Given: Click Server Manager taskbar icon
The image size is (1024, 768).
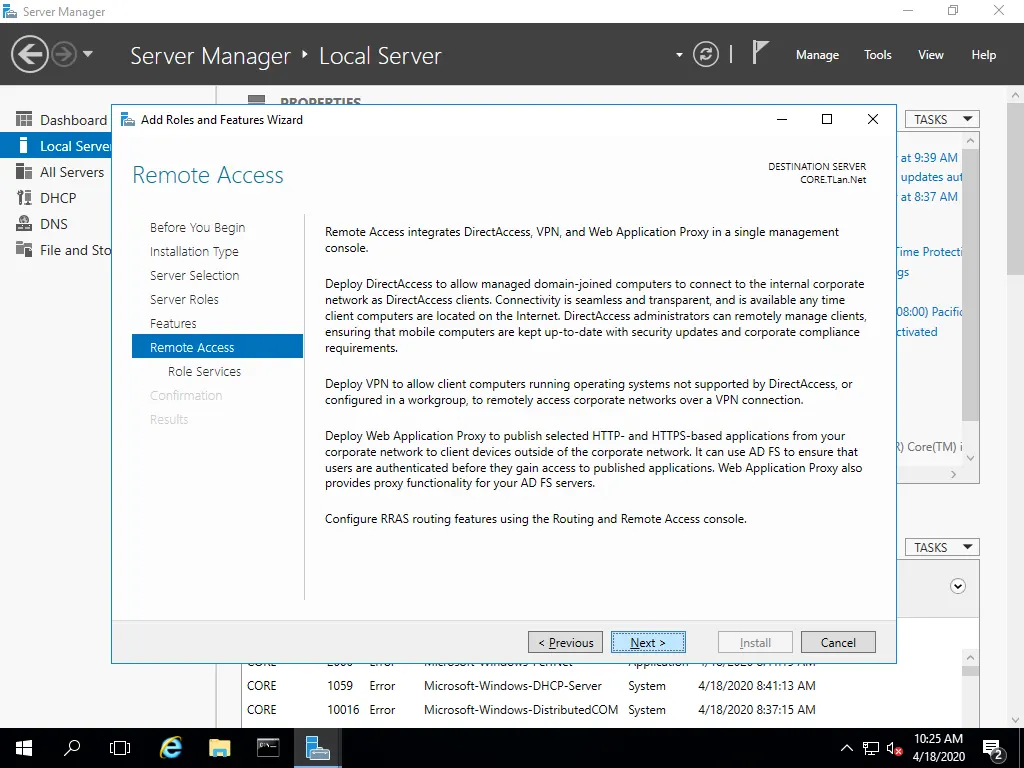Looking at the screenshot, I should click(x=317, y=748).
